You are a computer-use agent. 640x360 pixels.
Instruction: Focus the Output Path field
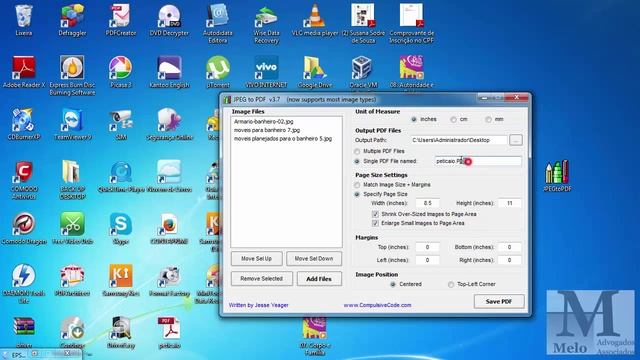pos(459,140)
